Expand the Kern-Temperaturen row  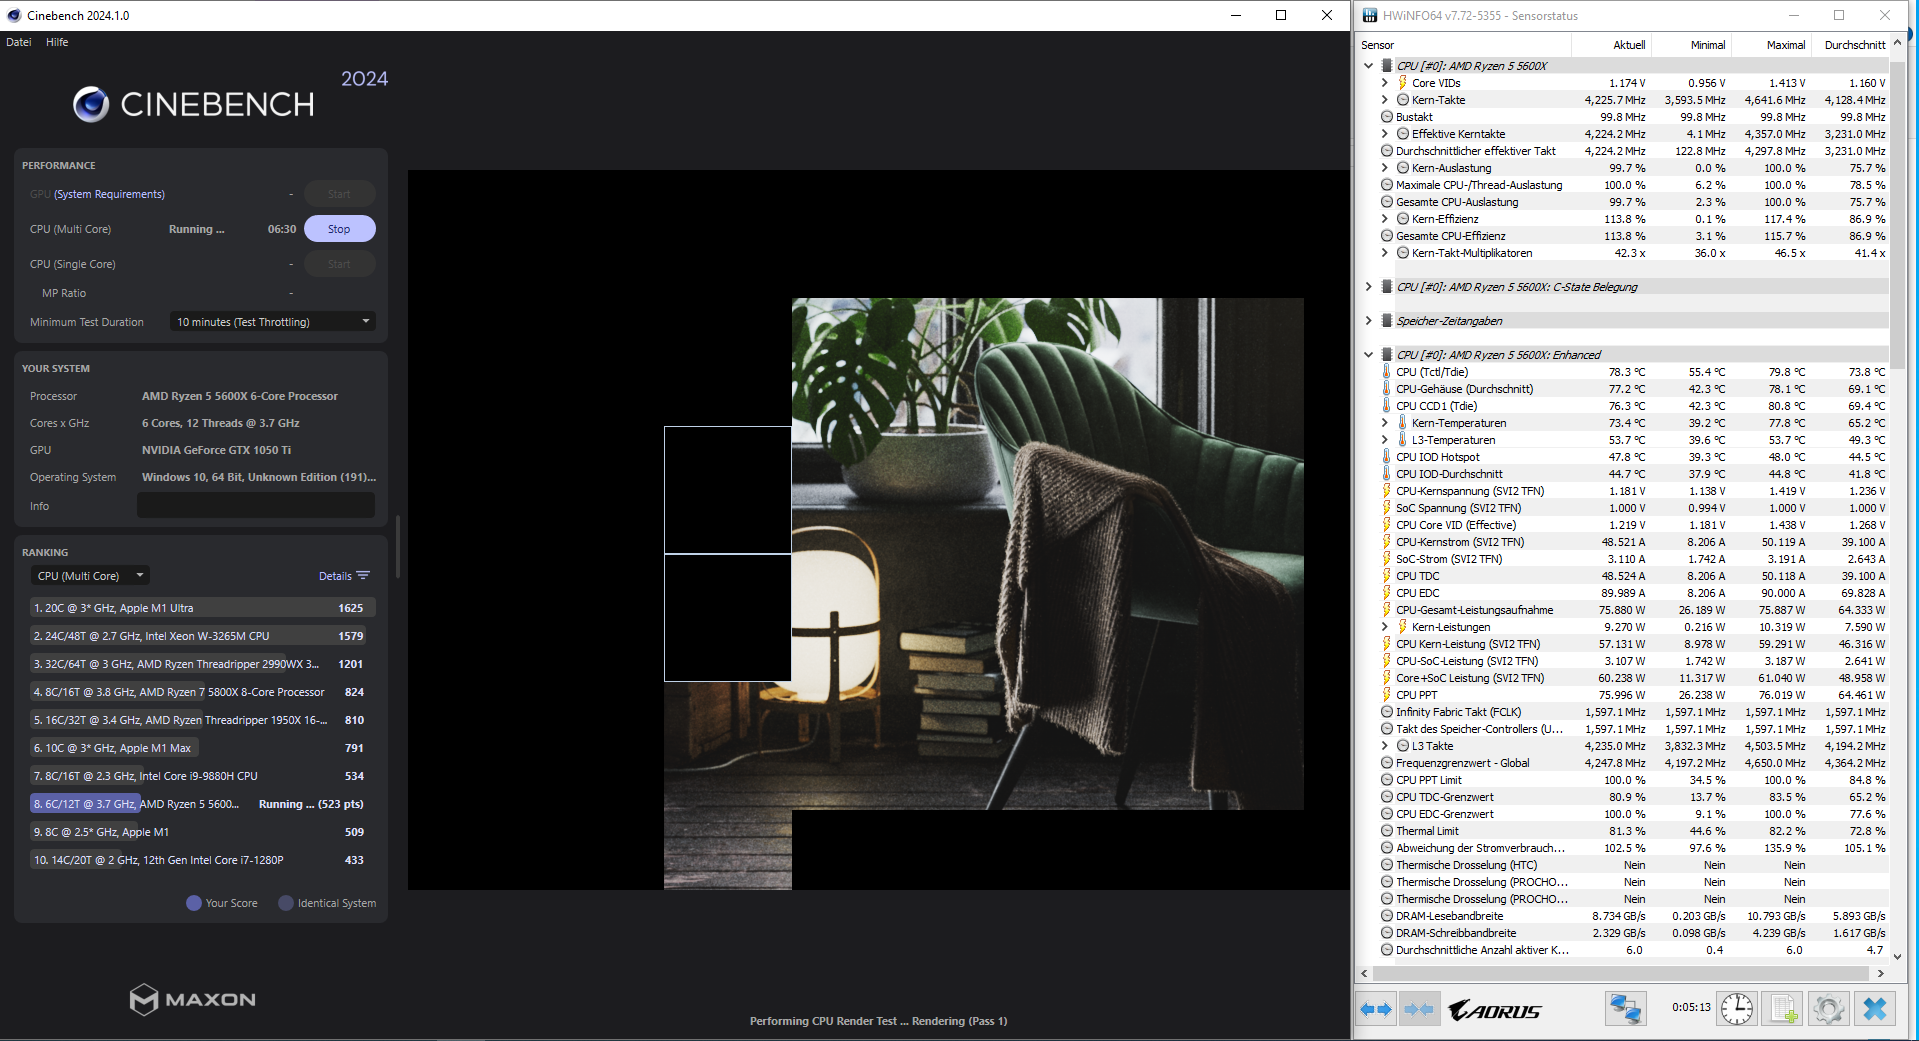1385,423
